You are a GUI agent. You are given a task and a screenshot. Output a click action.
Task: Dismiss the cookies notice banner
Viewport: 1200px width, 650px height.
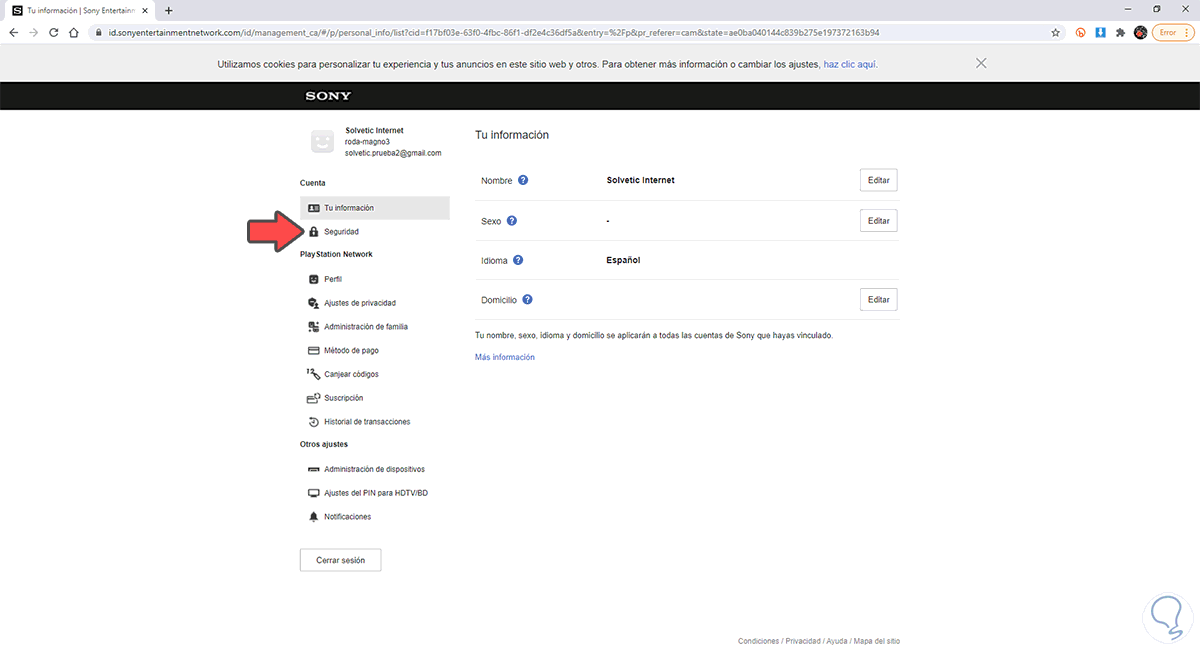click(981, 63)
